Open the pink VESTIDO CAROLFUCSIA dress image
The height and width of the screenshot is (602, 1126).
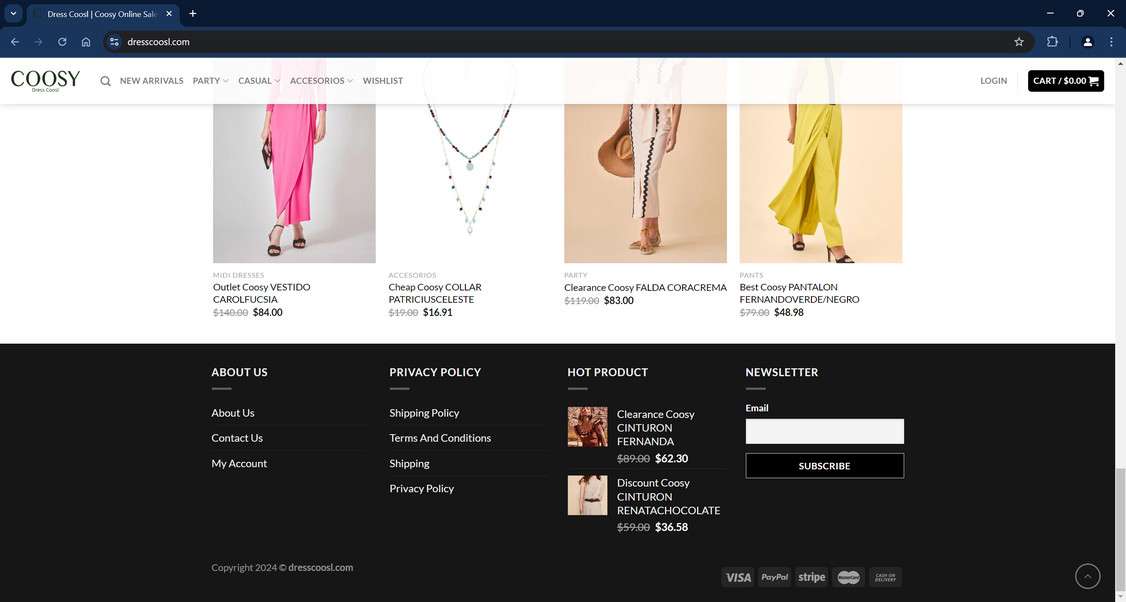tap(294, 182)
